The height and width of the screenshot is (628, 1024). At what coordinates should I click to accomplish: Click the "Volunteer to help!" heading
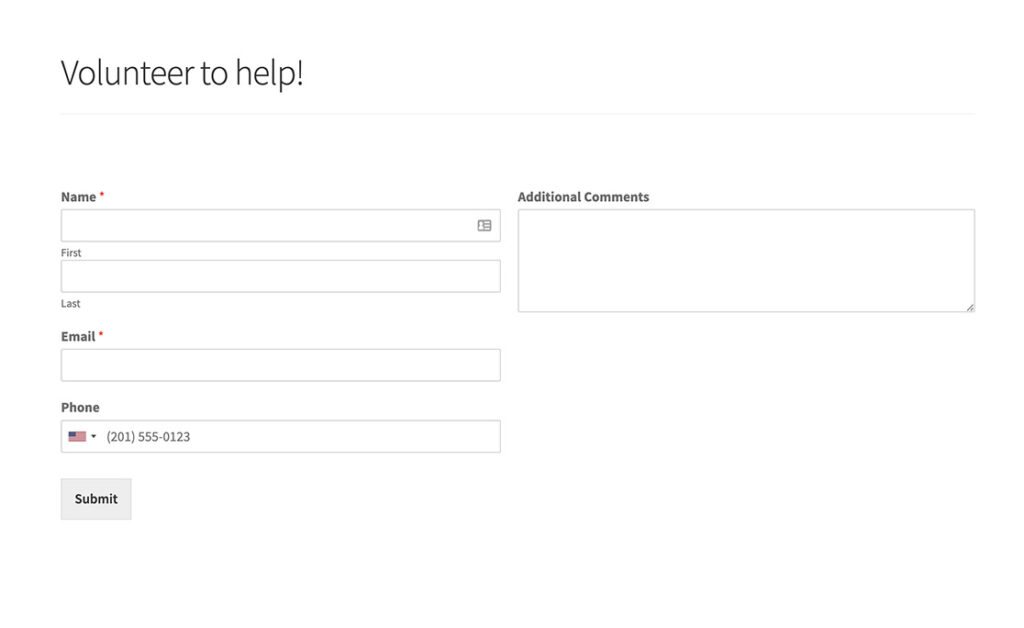pyautogui.click(x=182, y=73)
